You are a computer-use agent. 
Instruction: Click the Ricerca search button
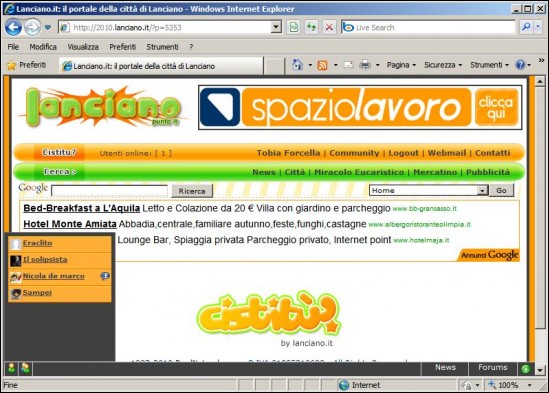192,191
